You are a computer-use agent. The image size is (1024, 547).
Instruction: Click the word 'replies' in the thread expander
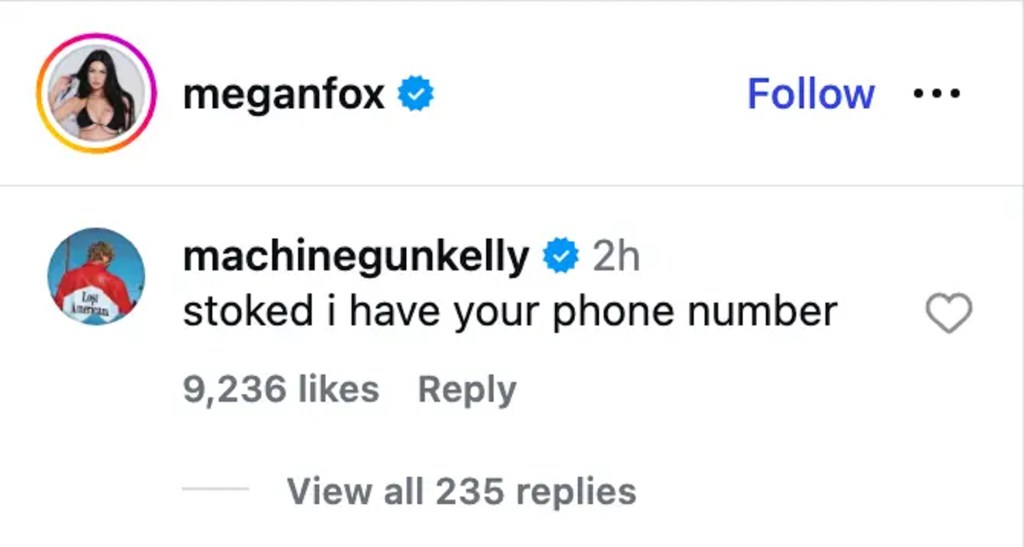(x=576, y=492)
